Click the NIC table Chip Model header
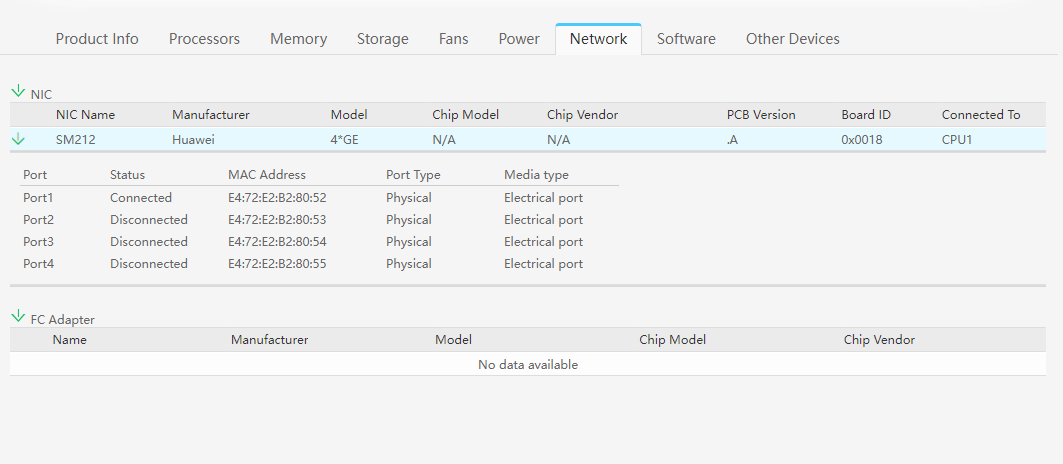 coord(466,115)
